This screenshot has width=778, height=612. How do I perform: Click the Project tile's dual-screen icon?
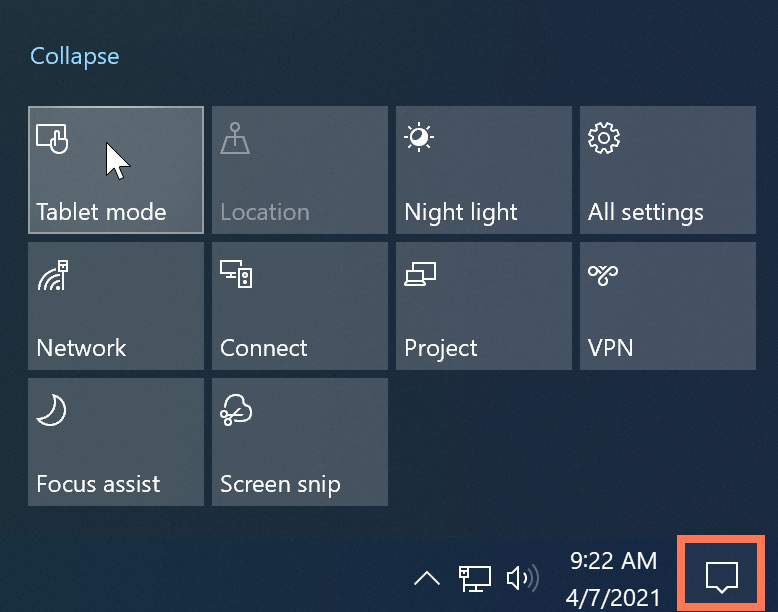[420, 273]
